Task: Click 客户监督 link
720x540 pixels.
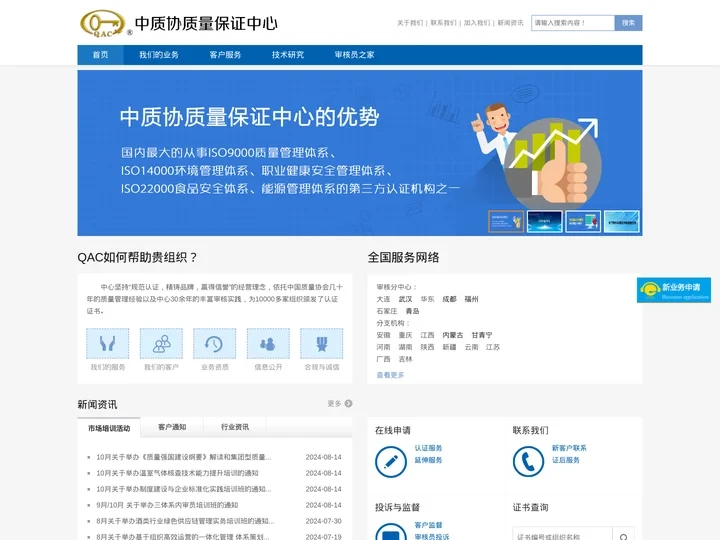Action: (428, 525)
